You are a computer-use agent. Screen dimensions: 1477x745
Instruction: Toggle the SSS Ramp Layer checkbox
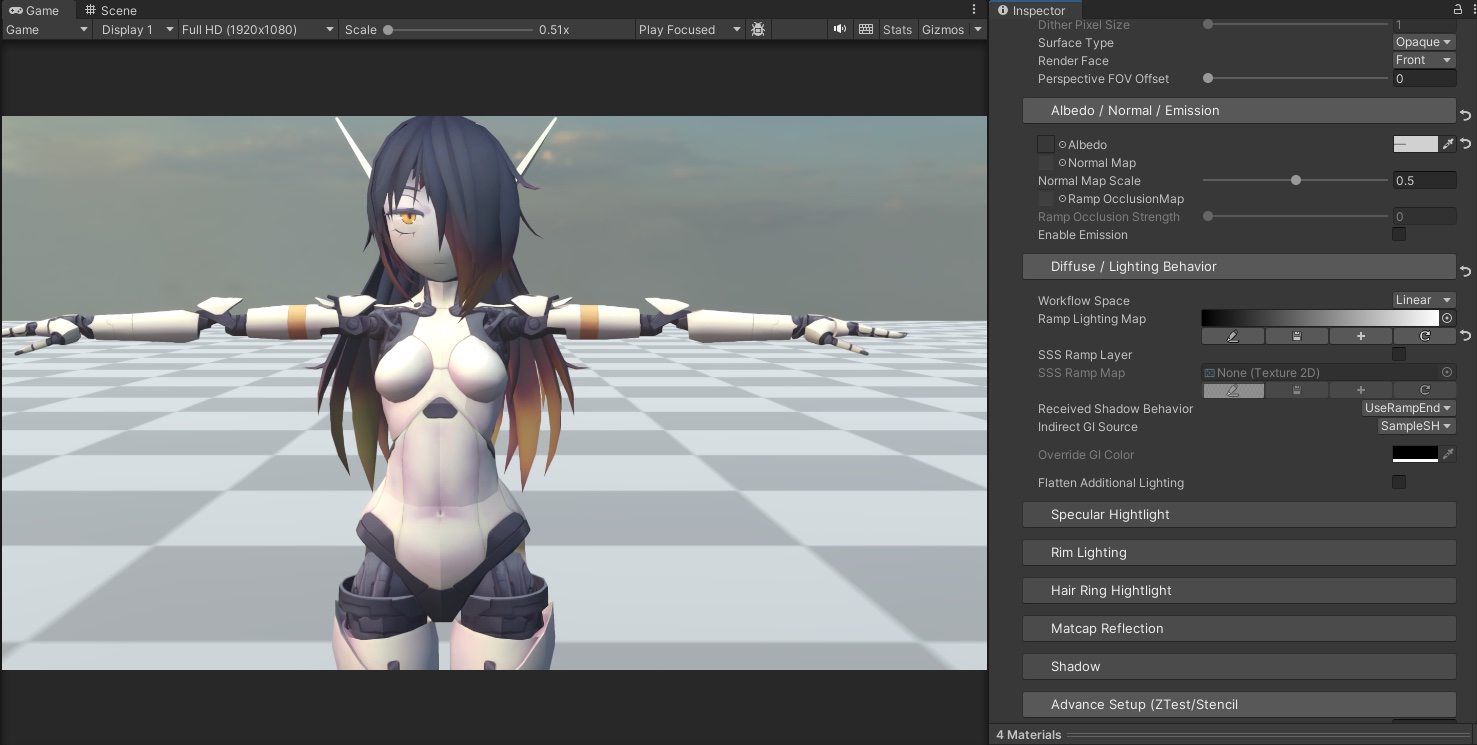(1399, 355)
